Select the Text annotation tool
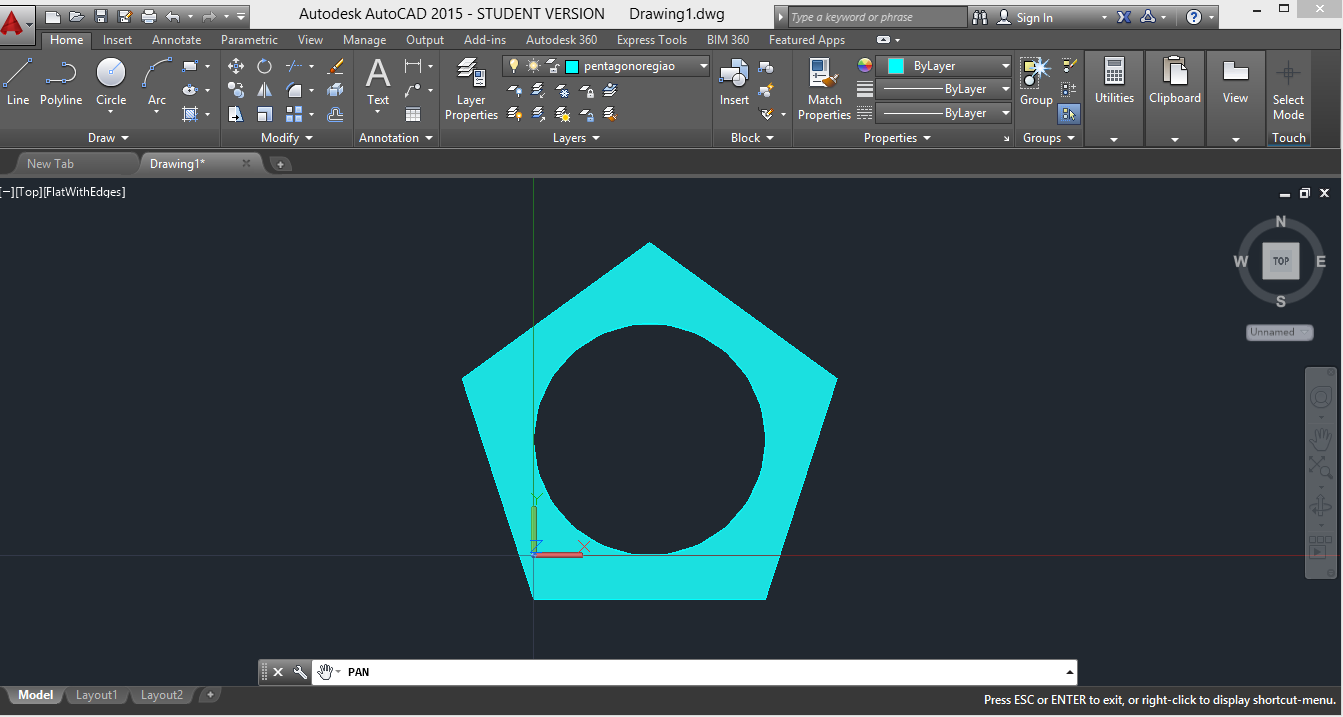The image size is (1343, 717). (378, 82)
